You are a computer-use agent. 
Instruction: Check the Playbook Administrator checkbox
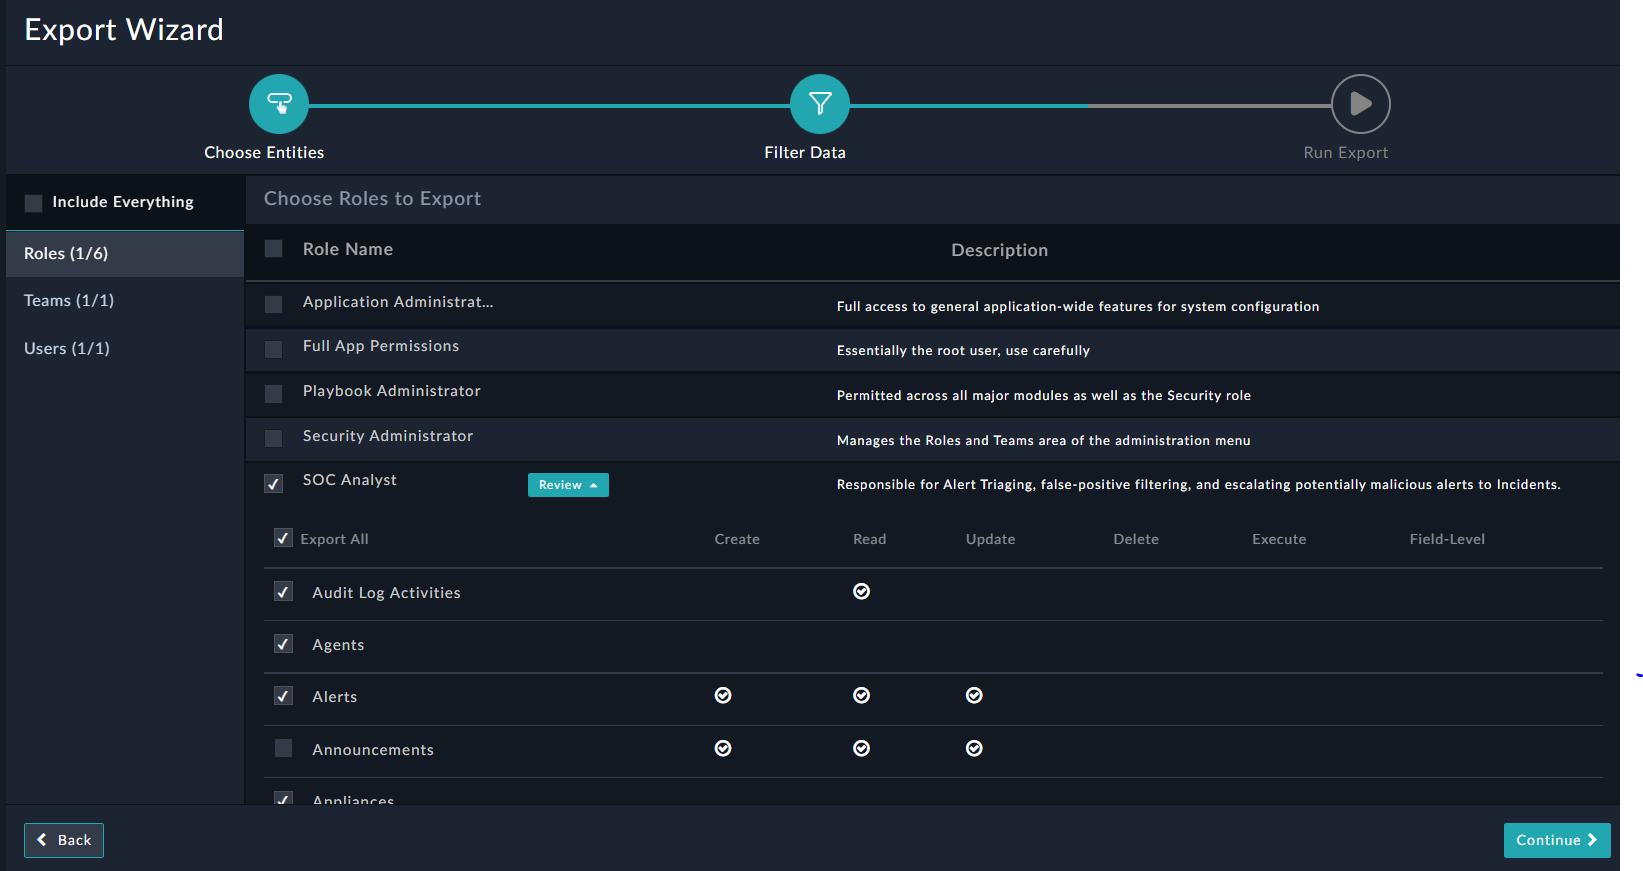click(273, 394)
